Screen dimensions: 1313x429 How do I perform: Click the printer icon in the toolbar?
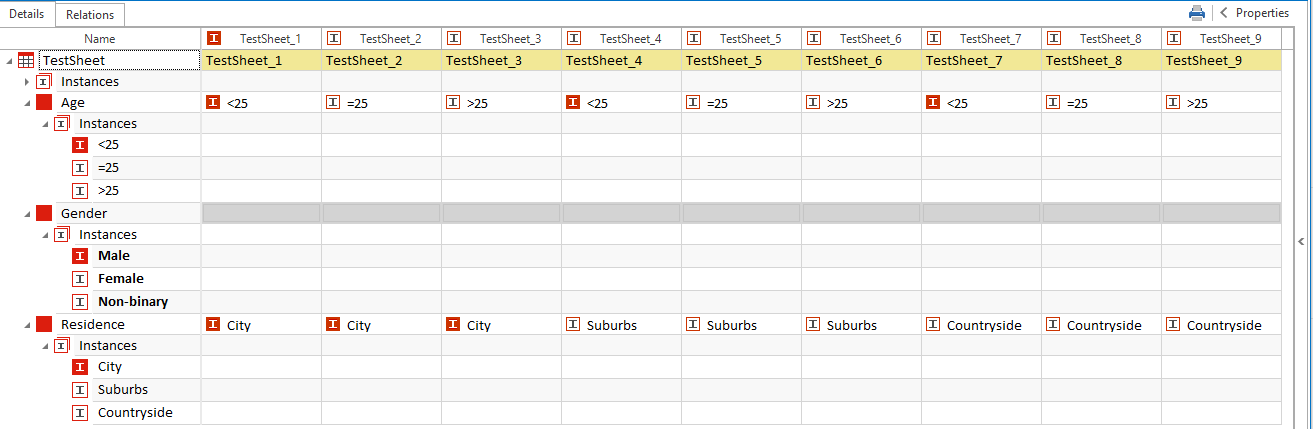[x=1197, y=13]
